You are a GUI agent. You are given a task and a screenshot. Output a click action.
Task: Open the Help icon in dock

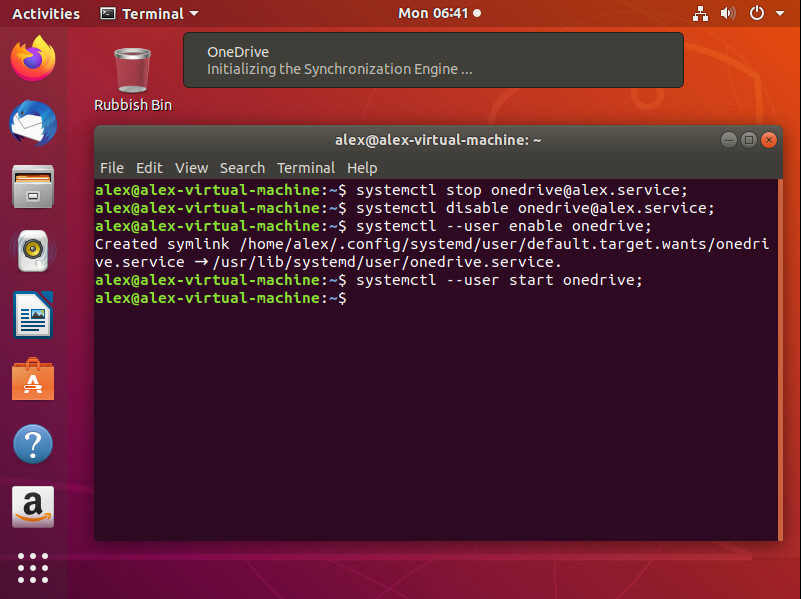point(33,444)
